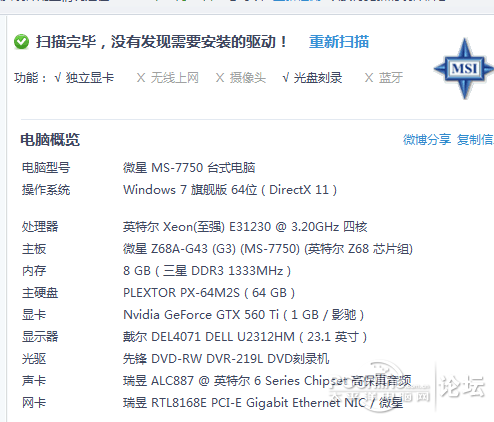Click the 微星 MS-7750 computer model text
Screen dimensions: 494x422
click(x=189, y=168)
